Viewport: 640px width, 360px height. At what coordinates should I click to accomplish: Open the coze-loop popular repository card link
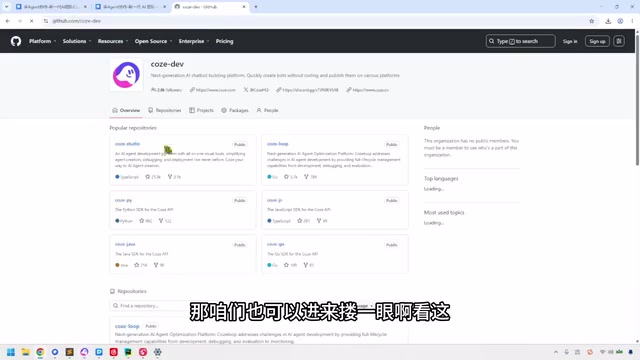[x=278, y=144]
